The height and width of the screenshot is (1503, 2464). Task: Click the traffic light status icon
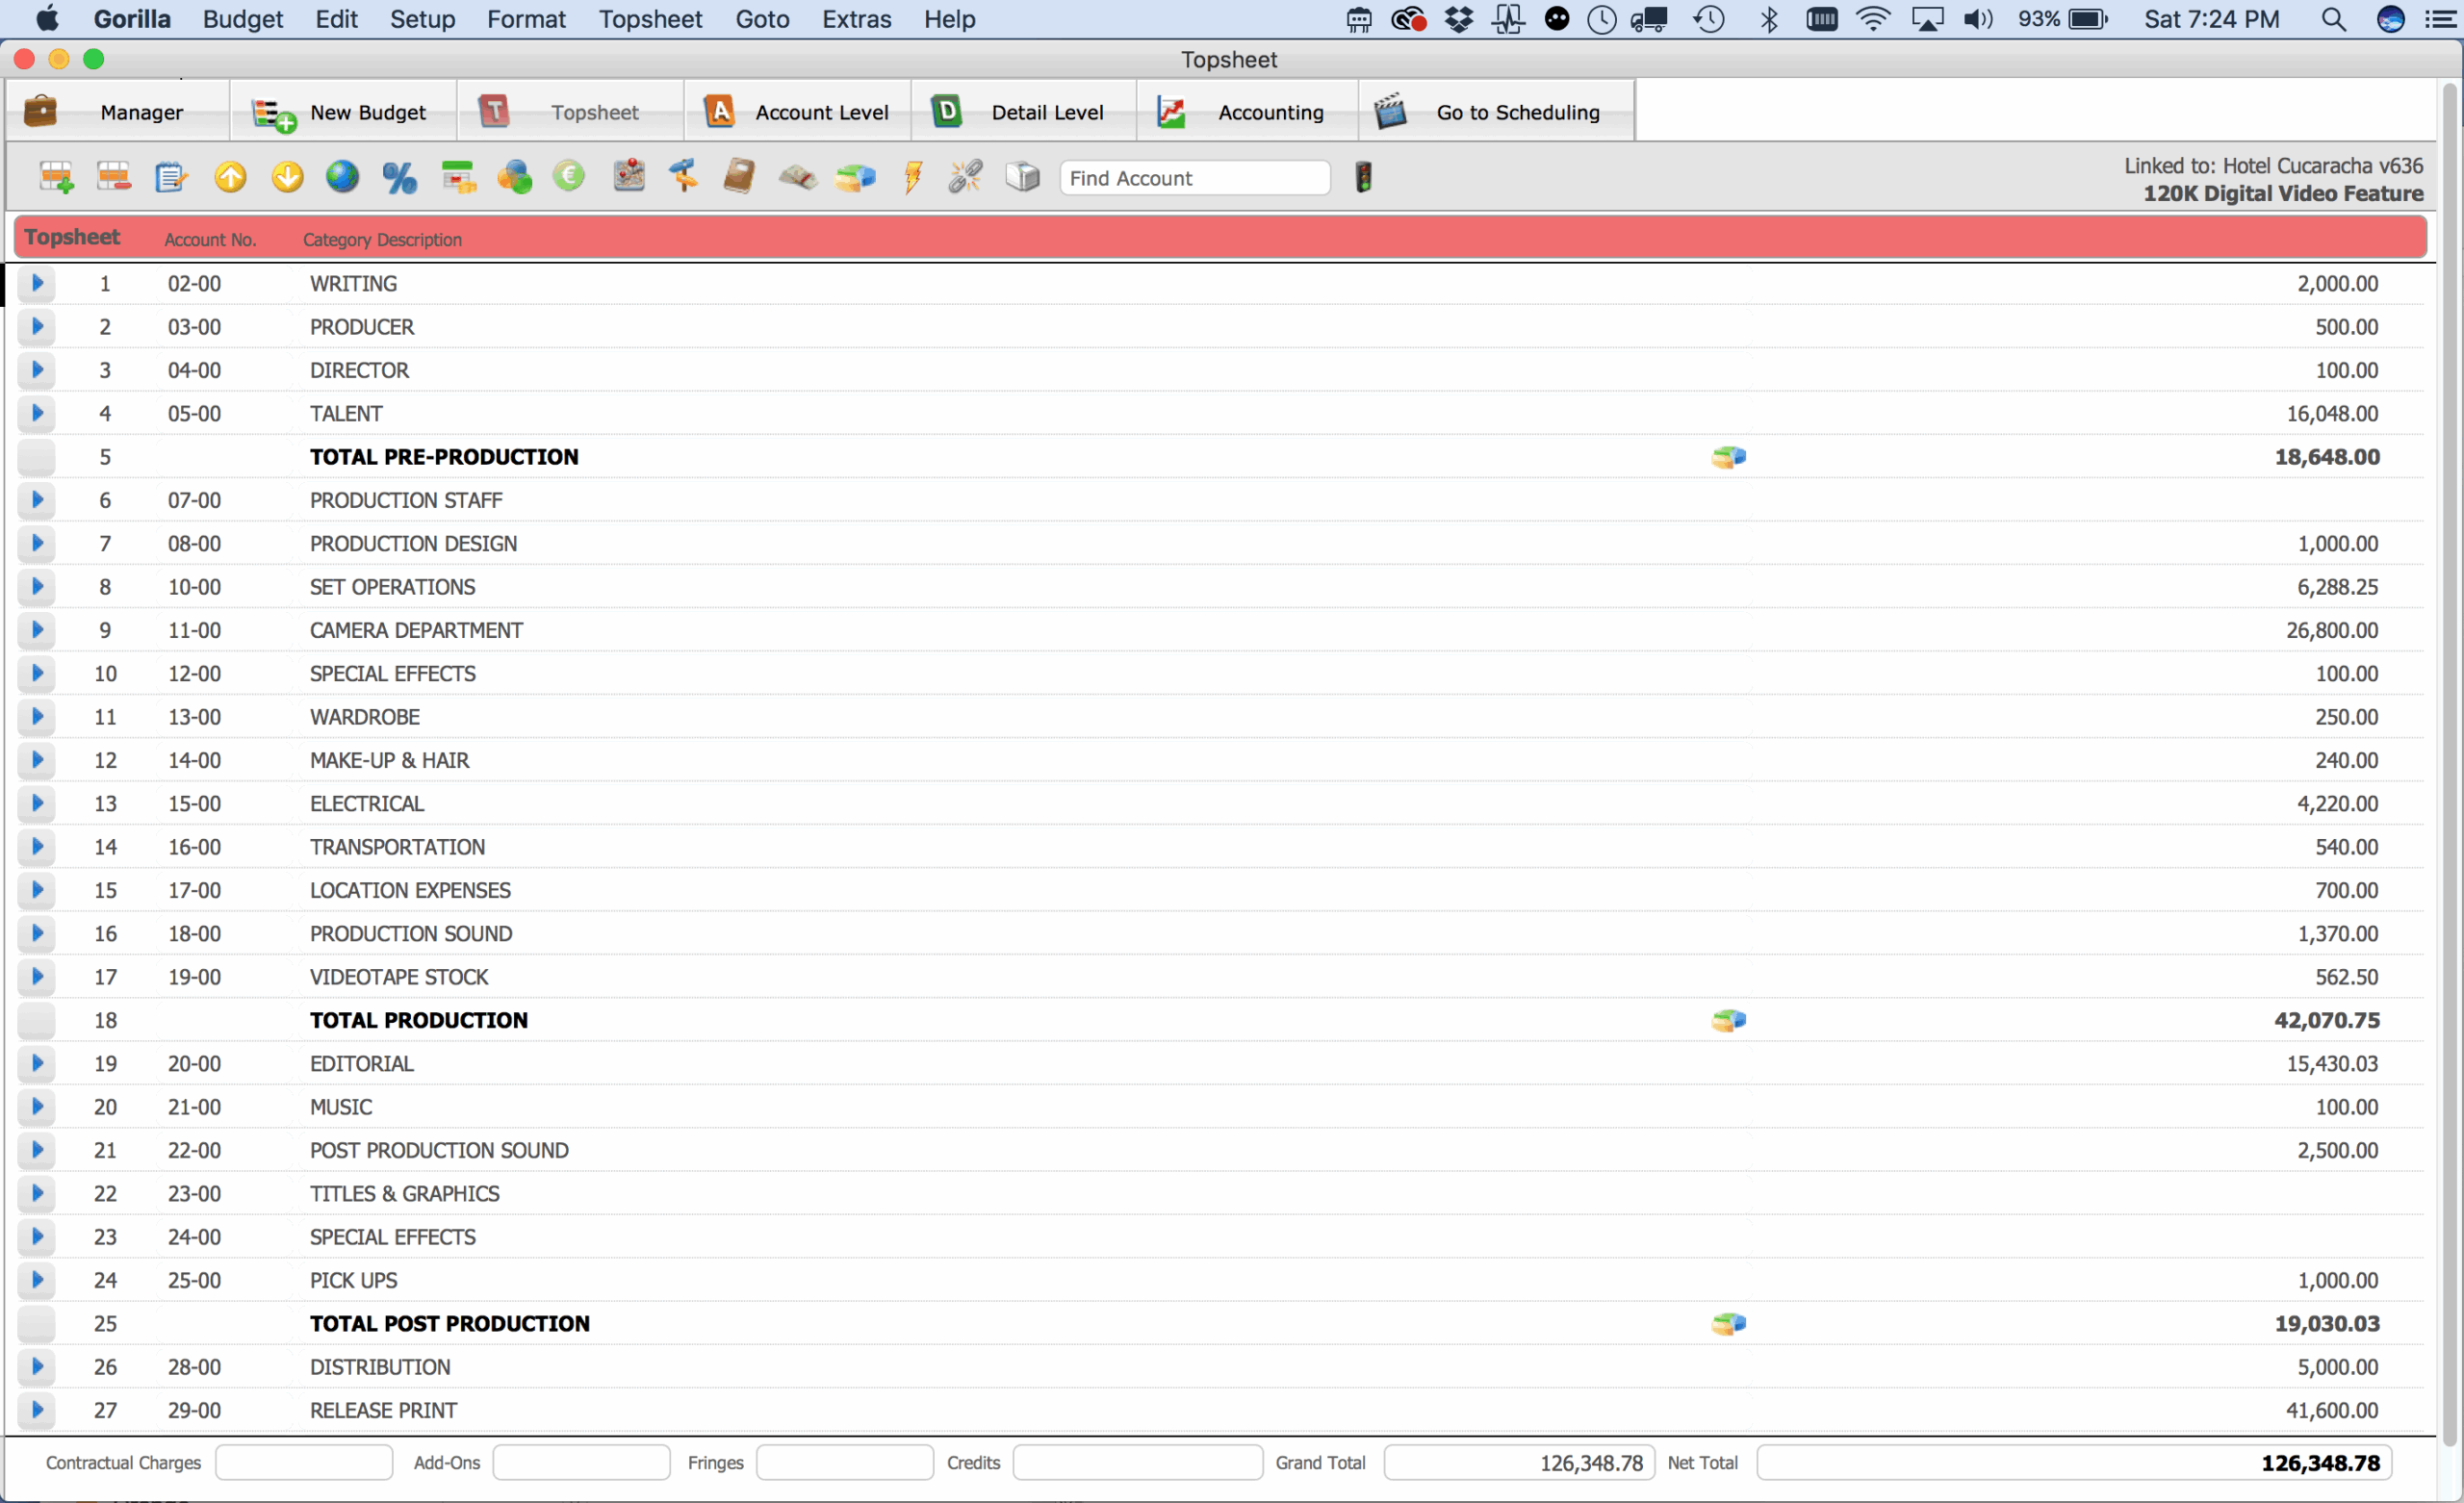click(x=1364, y=177)
